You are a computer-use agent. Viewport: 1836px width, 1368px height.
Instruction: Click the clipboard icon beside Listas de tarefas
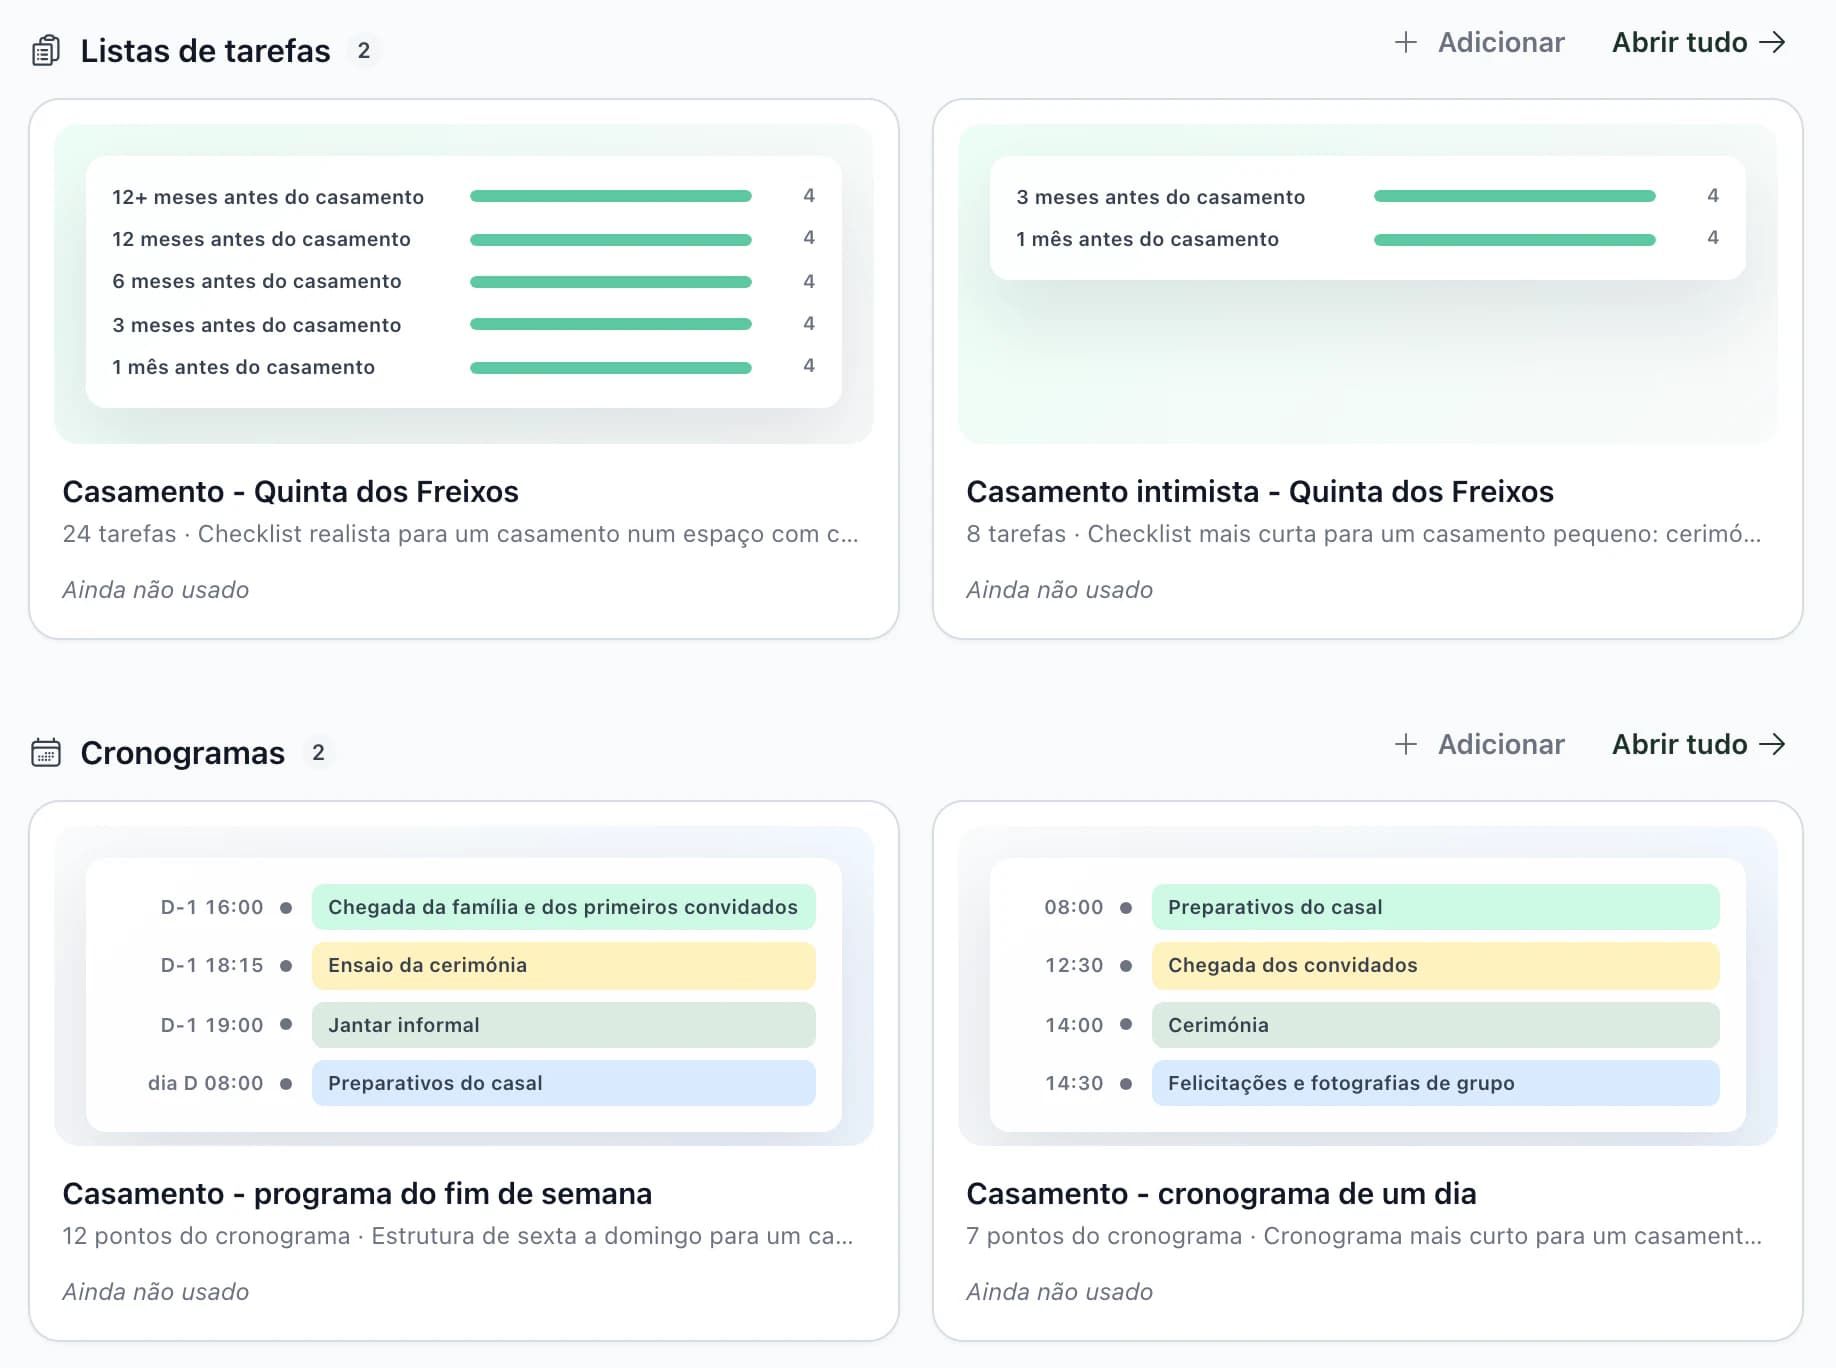(46, 50)
